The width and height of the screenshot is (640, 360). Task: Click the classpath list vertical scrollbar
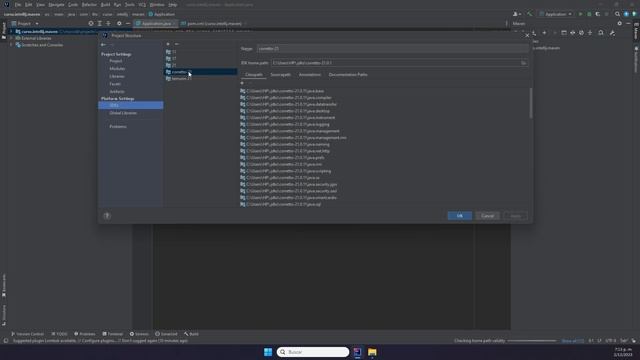(x=531, y=103)
